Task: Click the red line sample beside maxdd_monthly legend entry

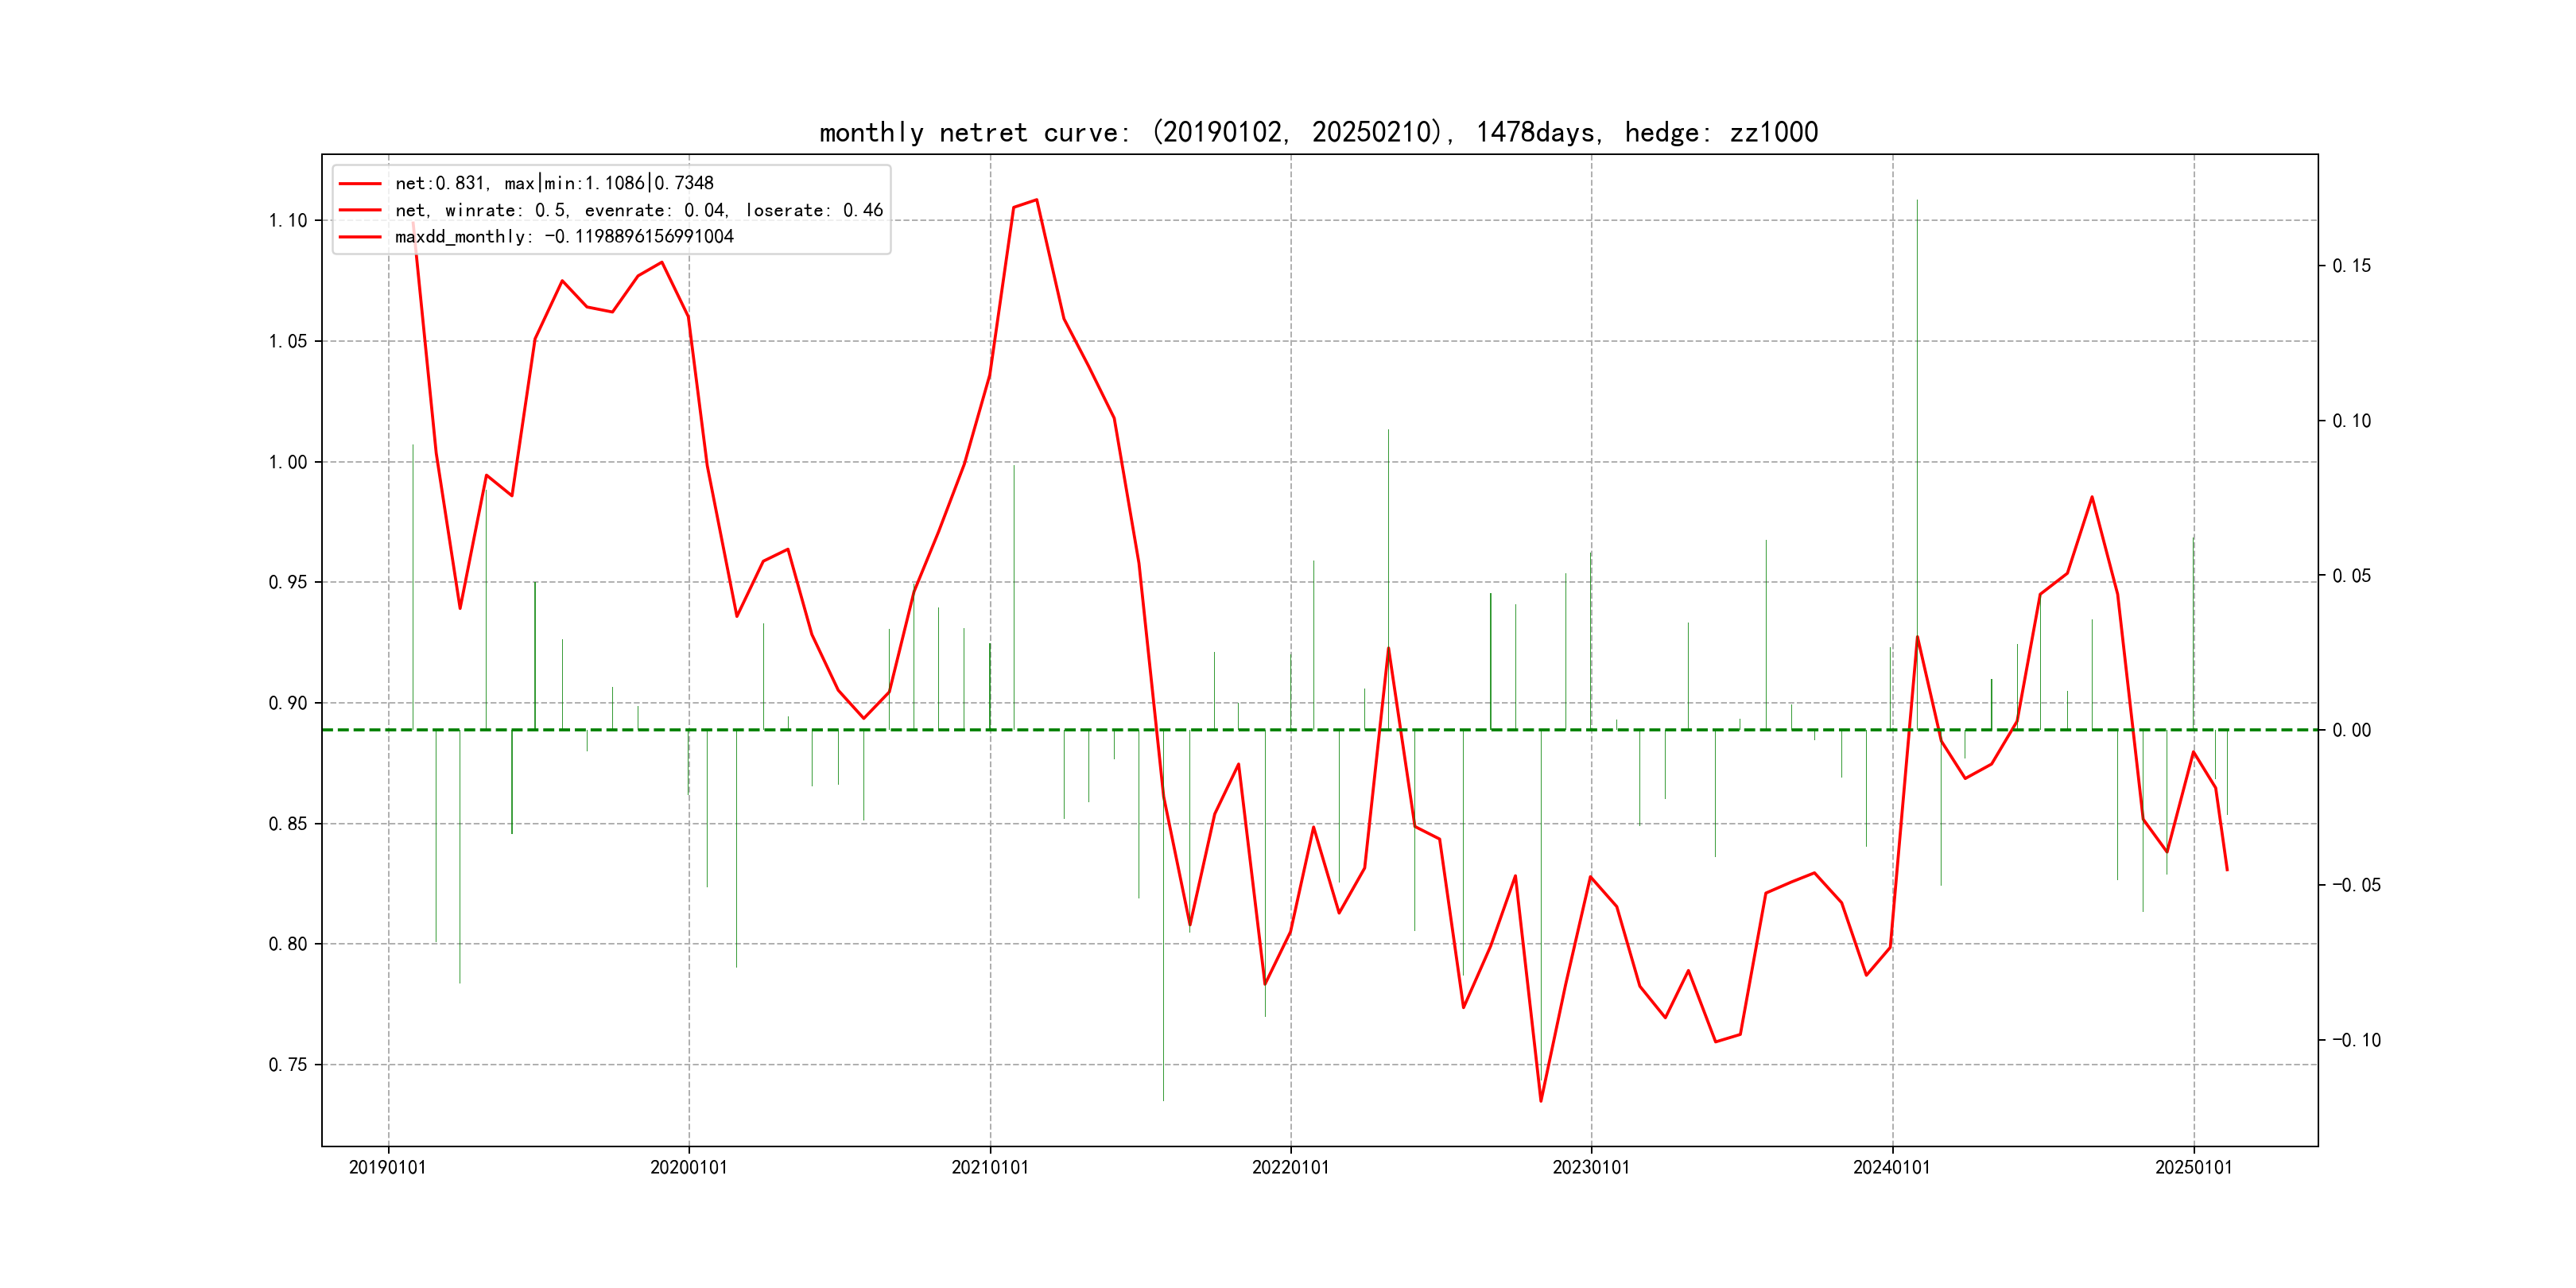Action: [360, 237]
